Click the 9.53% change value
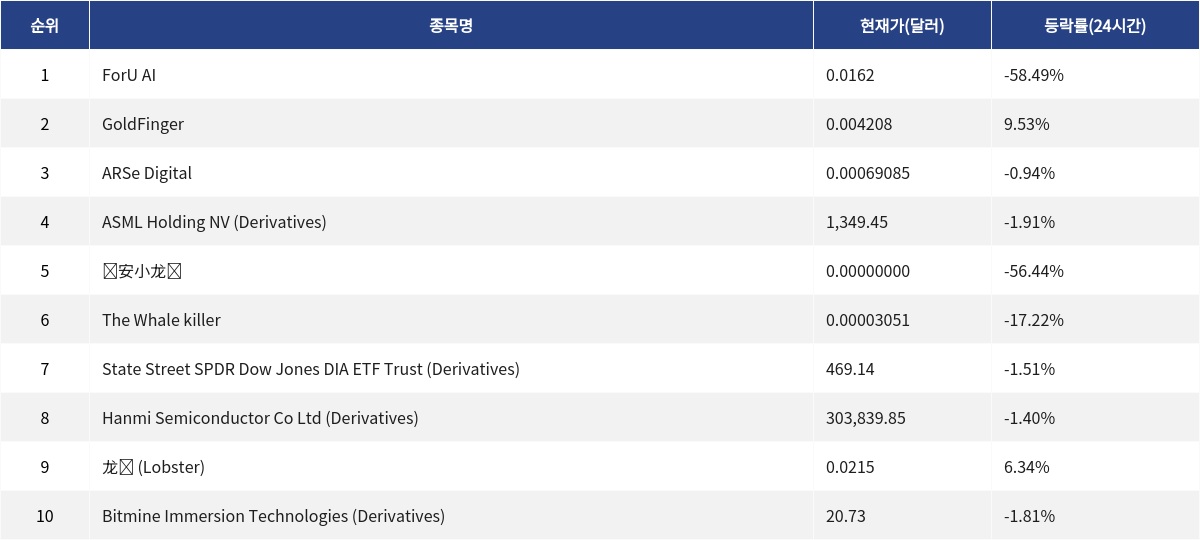 (x=1026, y=124)
